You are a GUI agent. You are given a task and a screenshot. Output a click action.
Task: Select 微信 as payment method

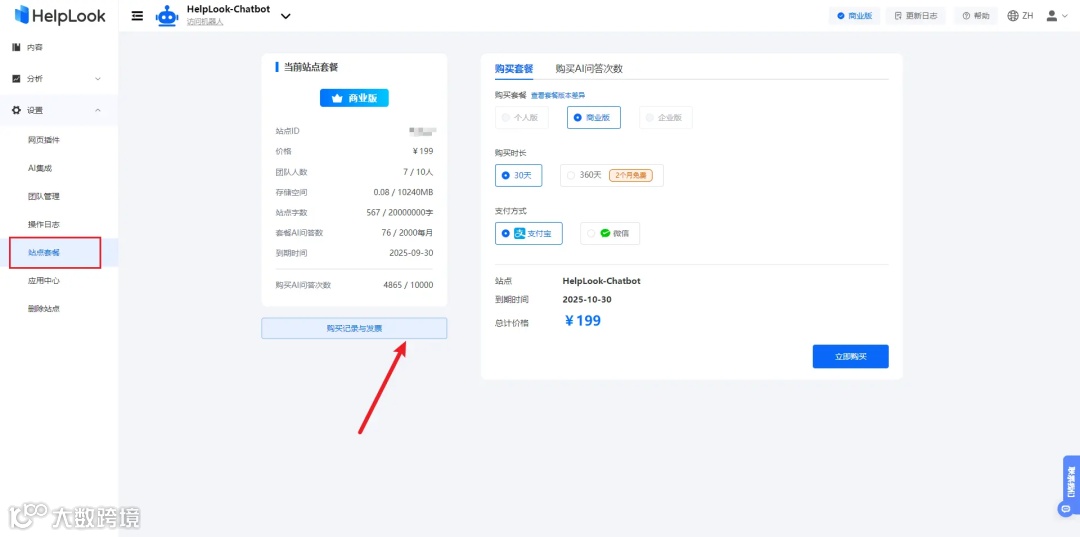610,233
